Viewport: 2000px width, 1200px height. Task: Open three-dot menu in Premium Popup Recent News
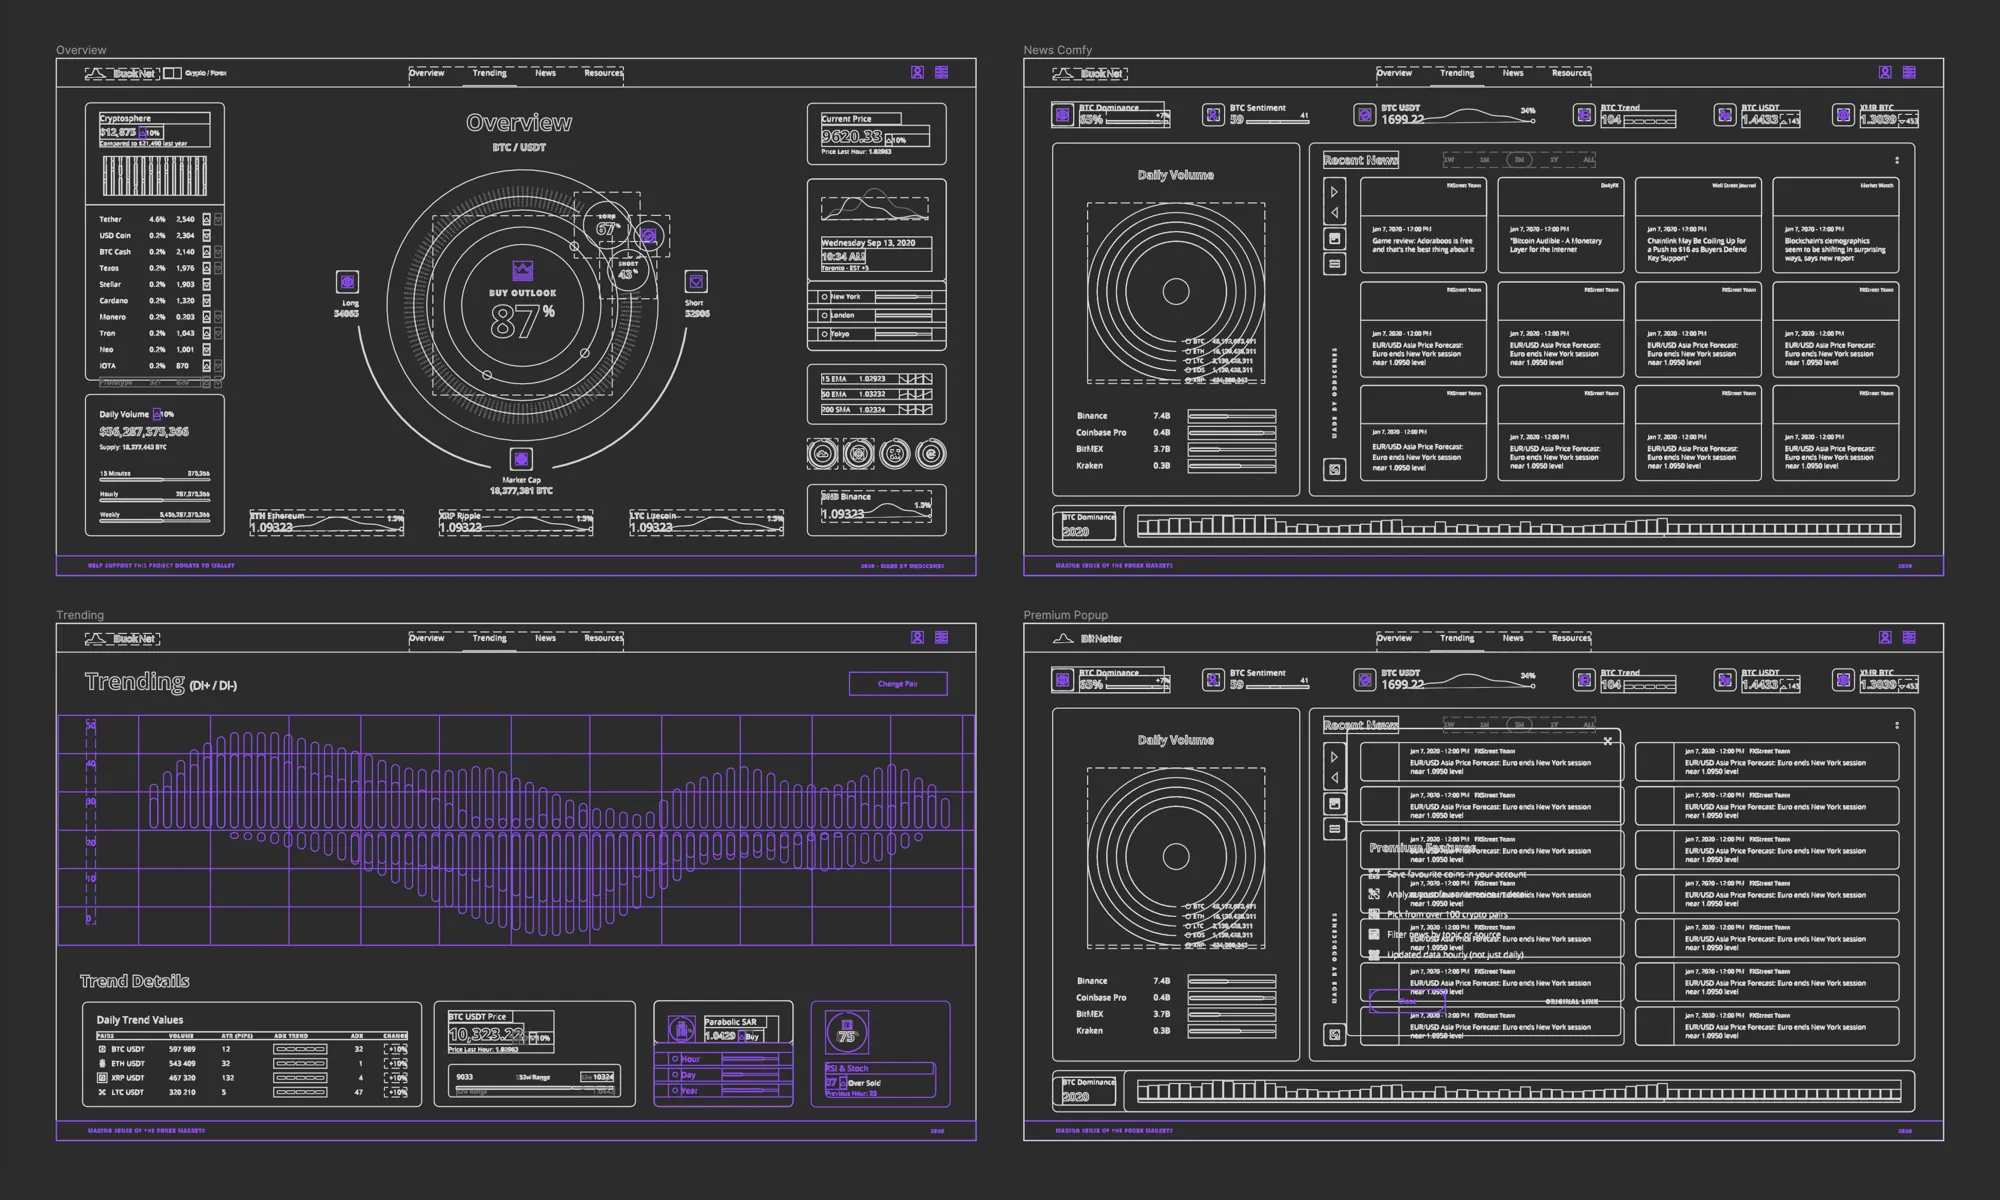1897,725
